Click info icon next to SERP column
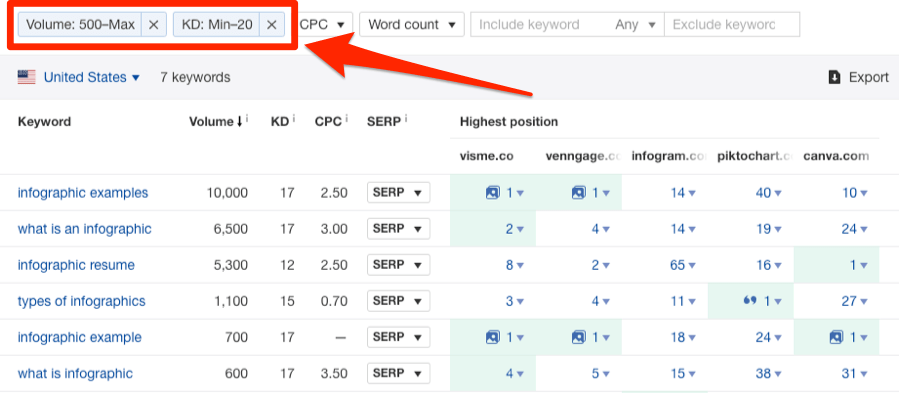Viewport: 899px width, 393px height. (406, 119)
